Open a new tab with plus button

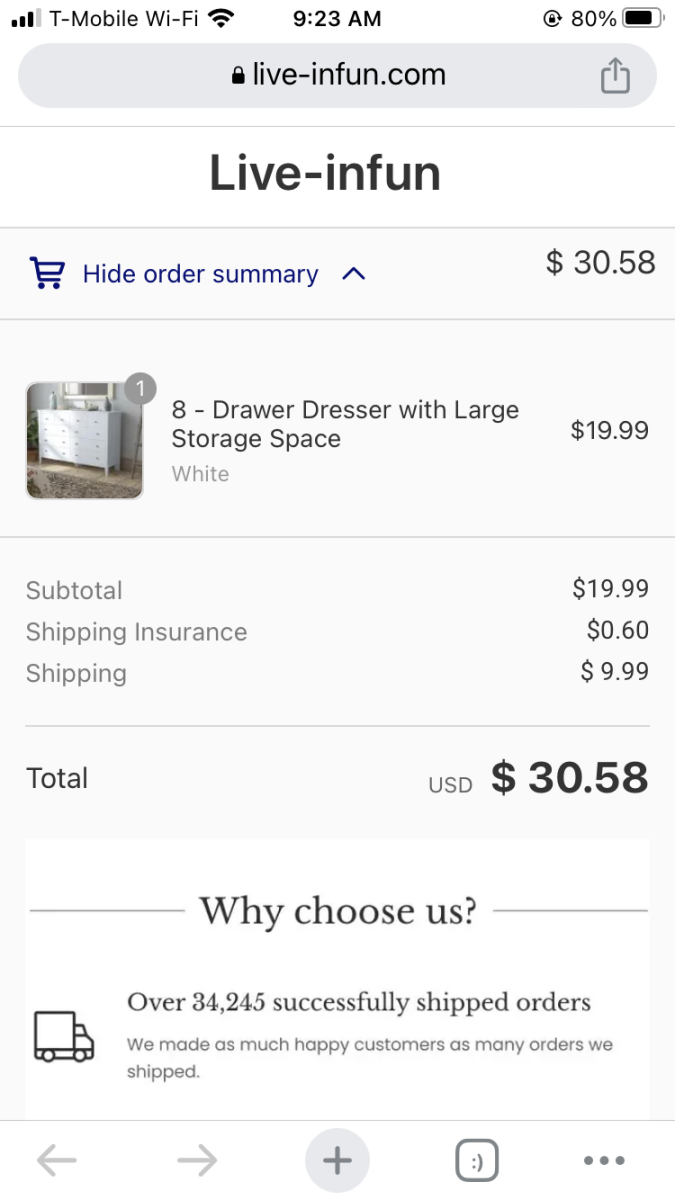point(337,1160)
